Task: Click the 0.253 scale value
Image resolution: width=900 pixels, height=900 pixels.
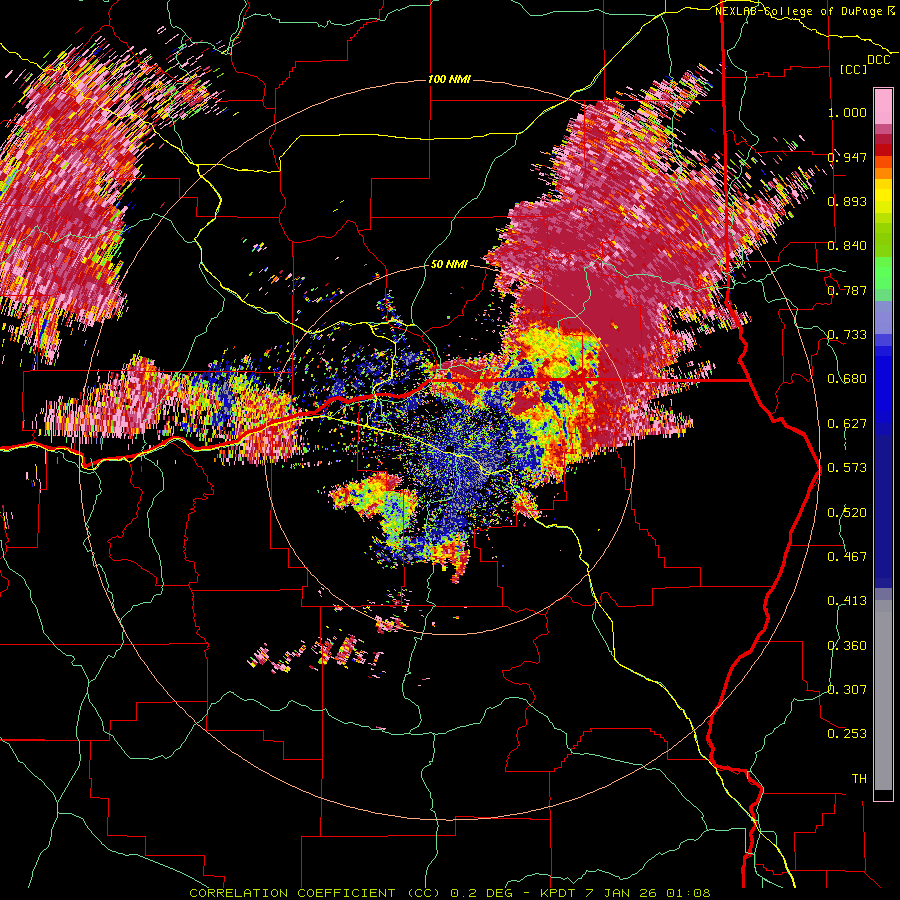Action: [847, 734]
